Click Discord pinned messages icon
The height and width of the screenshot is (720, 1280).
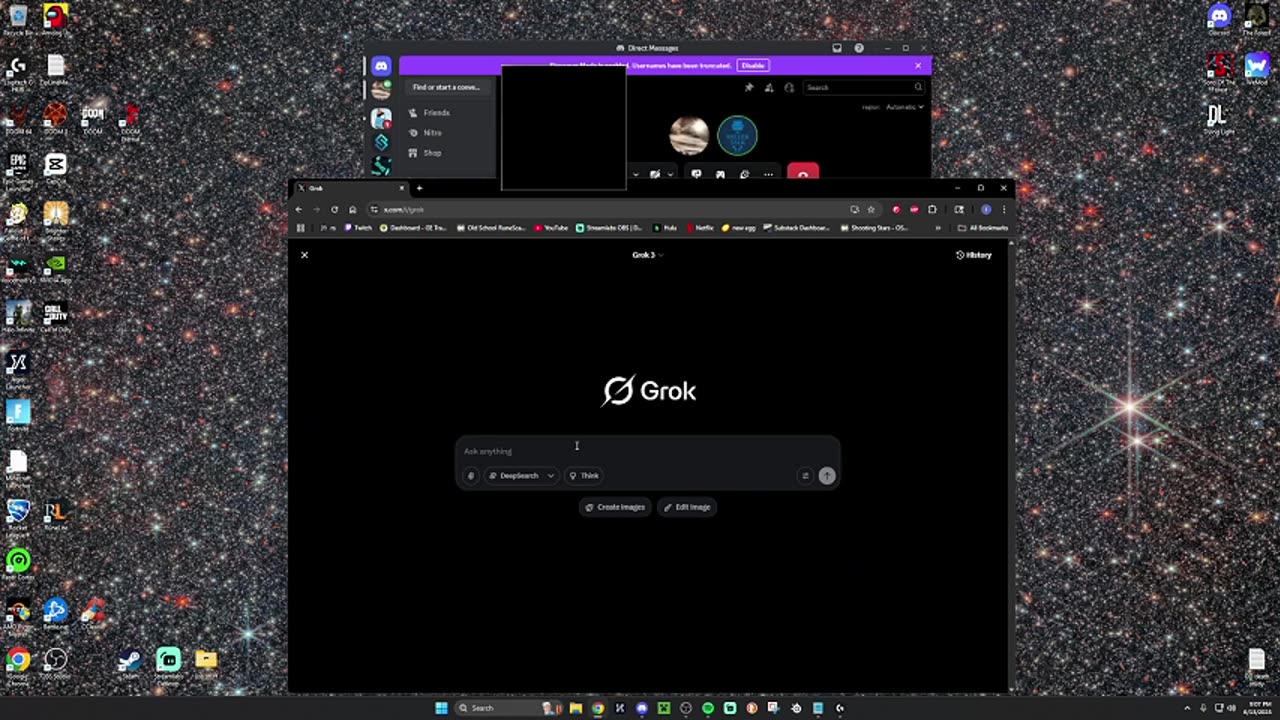tap(749, 88)
